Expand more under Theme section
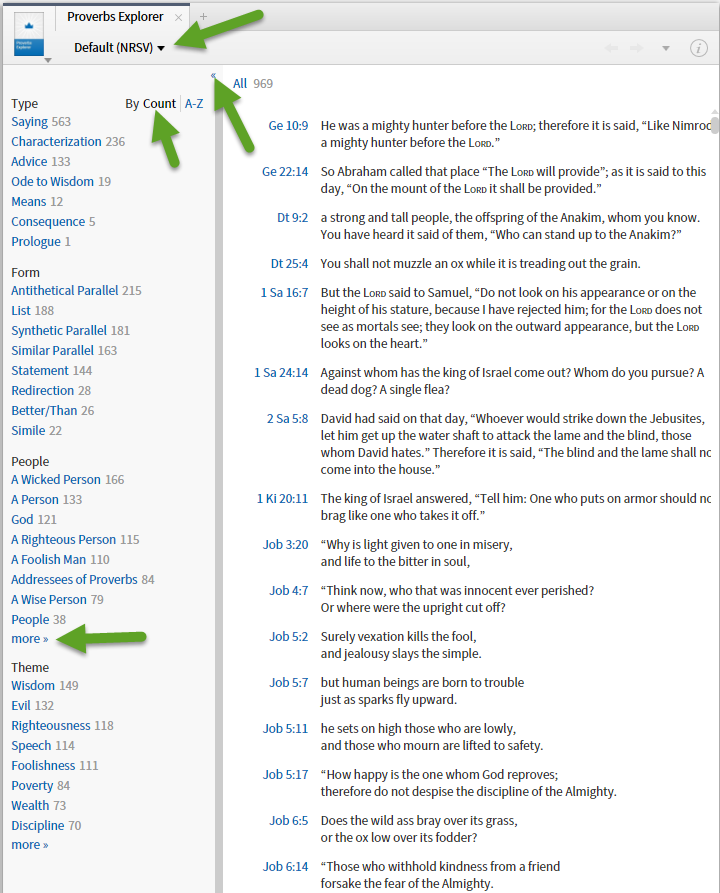The width and height of the screenshot is (720, 893). tap(30, 845)
